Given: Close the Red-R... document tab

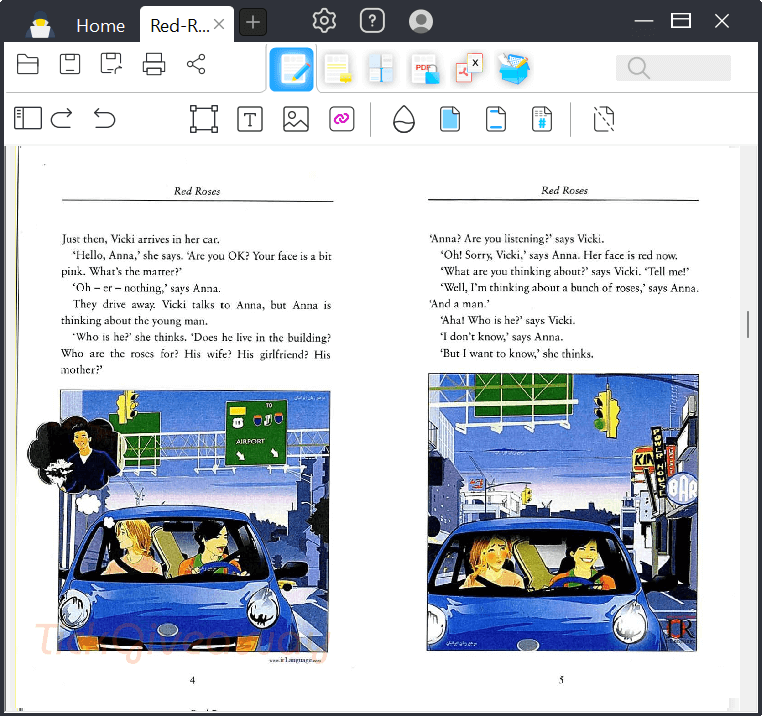Looking at the screenshot, I should (219, 24).
